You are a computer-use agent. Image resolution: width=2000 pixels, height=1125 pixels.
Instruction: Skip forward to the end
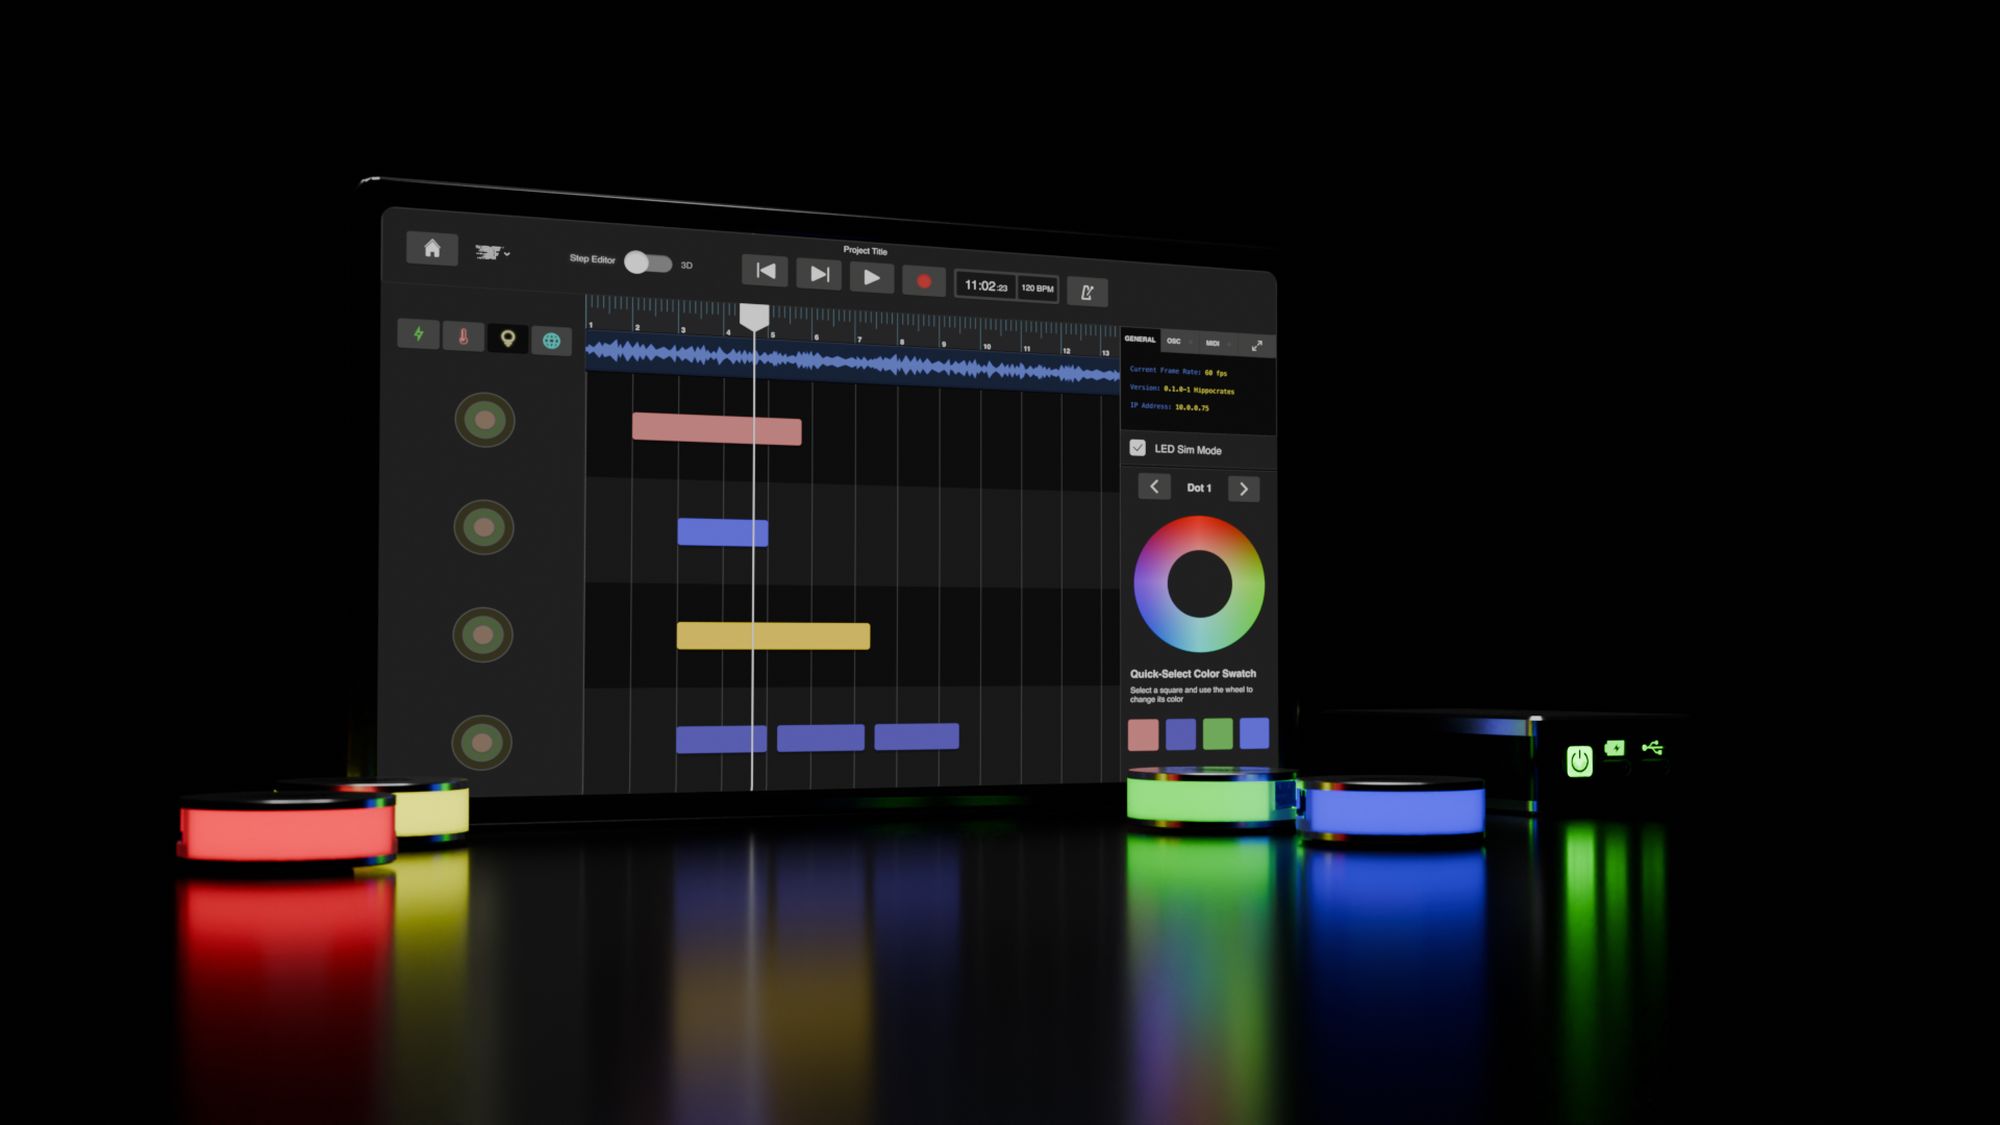pyautogui.click(x=818, y=274)
